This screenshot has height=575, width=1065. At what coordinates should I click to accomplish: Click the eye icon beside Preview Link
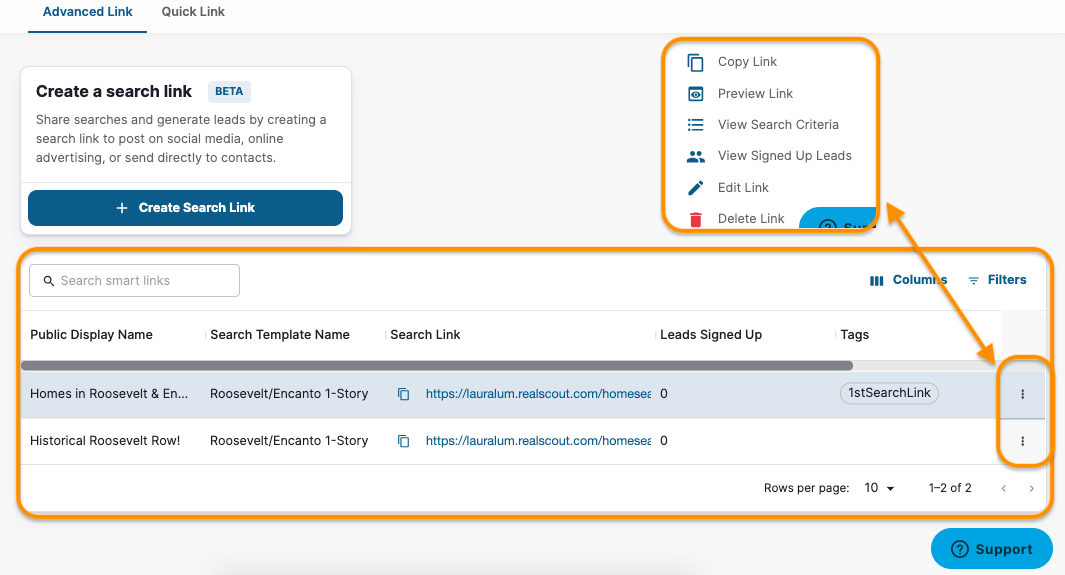[696, 94]
